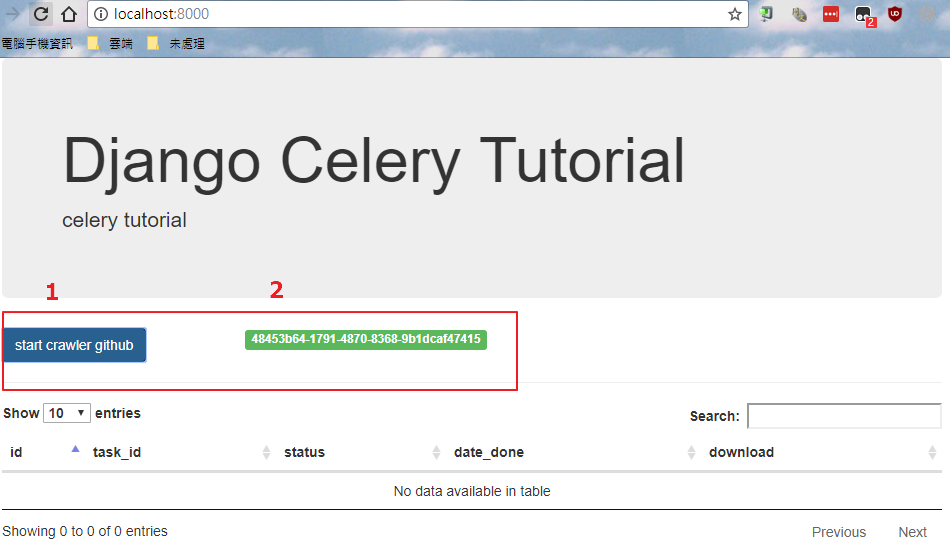This screenshot has width=950, height=559.
Task: Open the extension with the badge count 2
Action: (x=864, y=15)
